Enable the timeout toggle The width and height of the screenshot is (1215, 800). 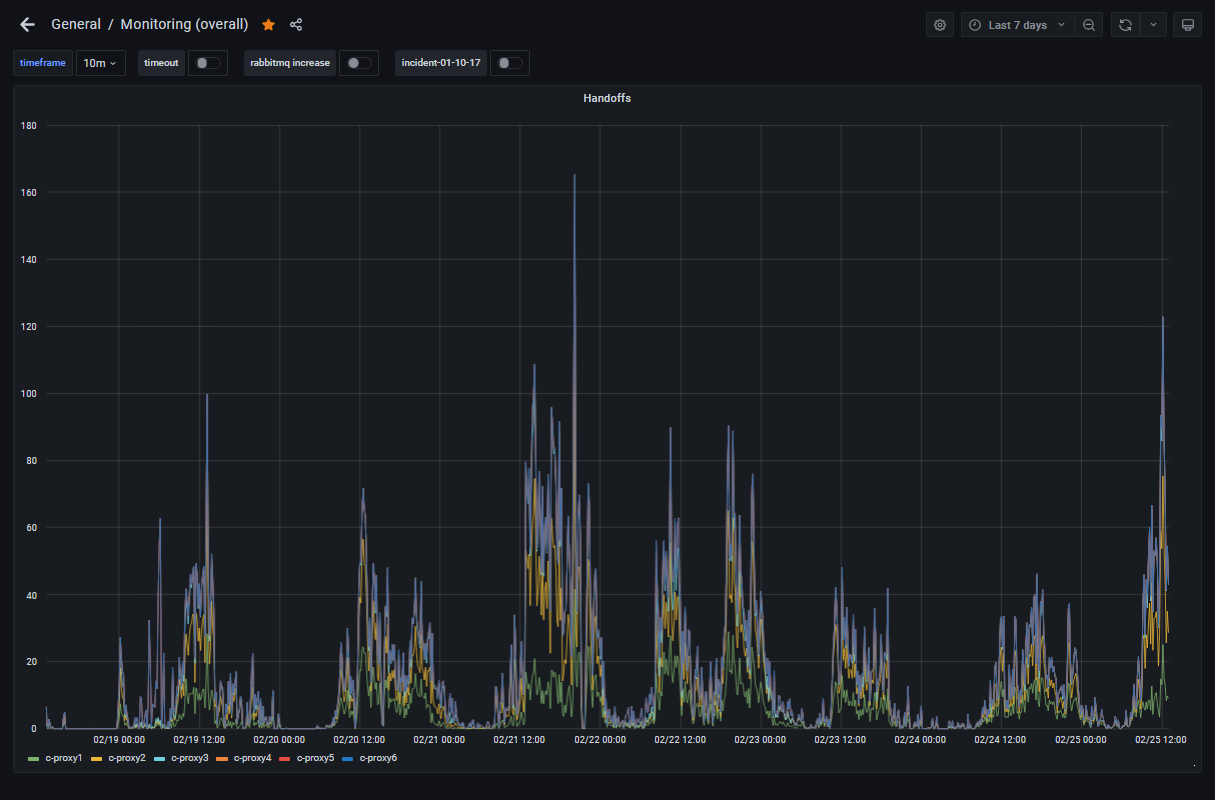click(x=208, y=63)
